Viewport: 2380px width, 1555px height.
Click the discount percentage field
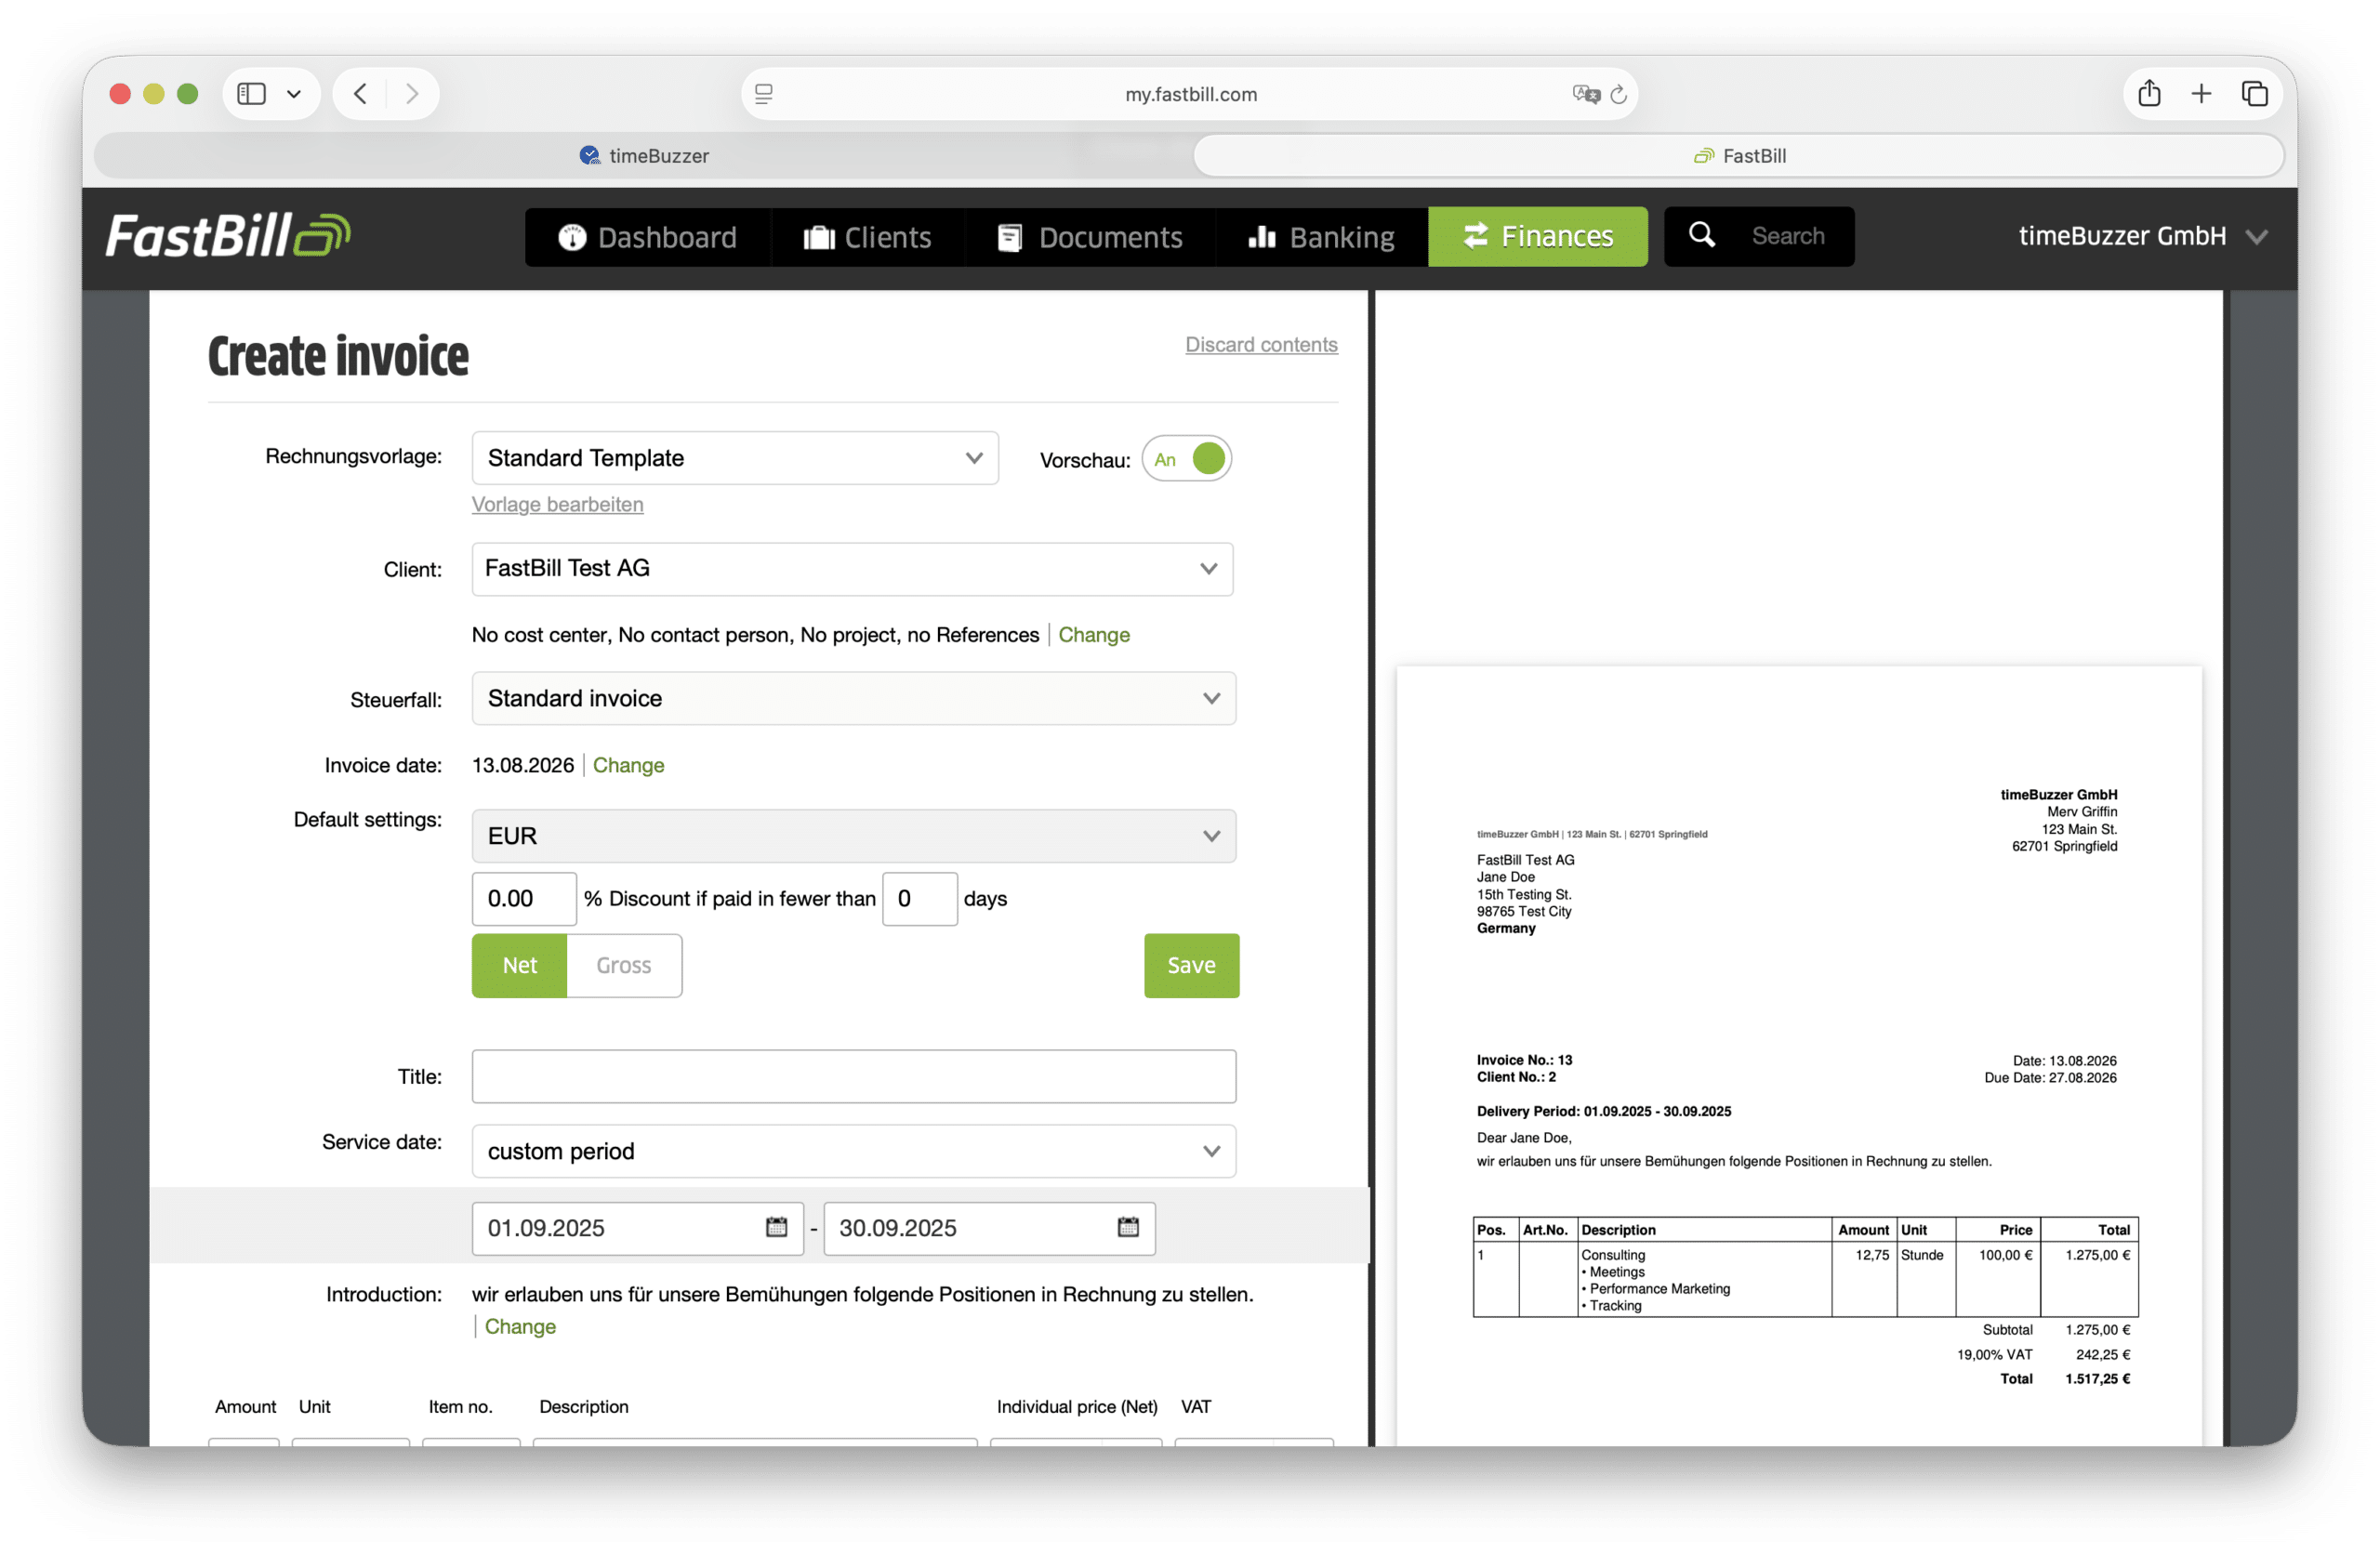(524, 899)
